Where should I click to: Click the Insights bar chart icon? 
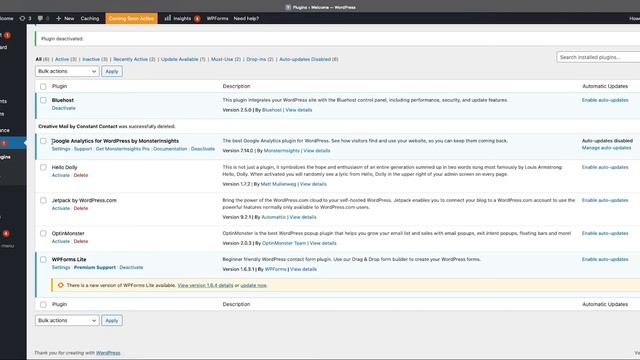[x=168, y=18]
